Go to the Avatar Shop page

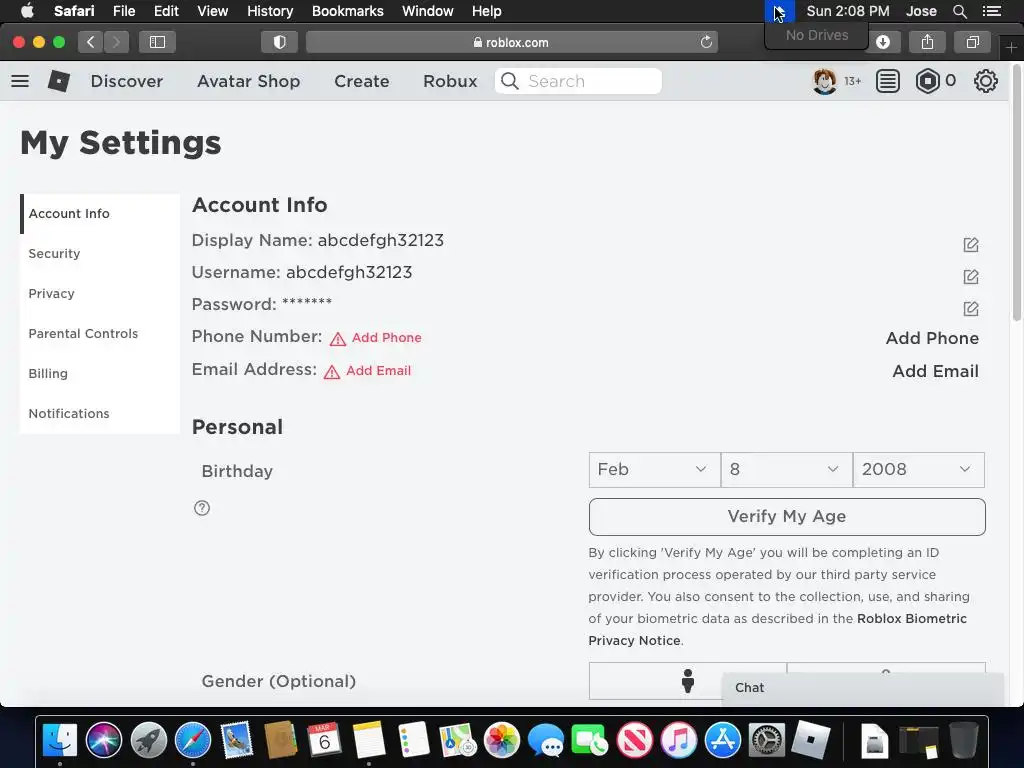coord(249,81)
